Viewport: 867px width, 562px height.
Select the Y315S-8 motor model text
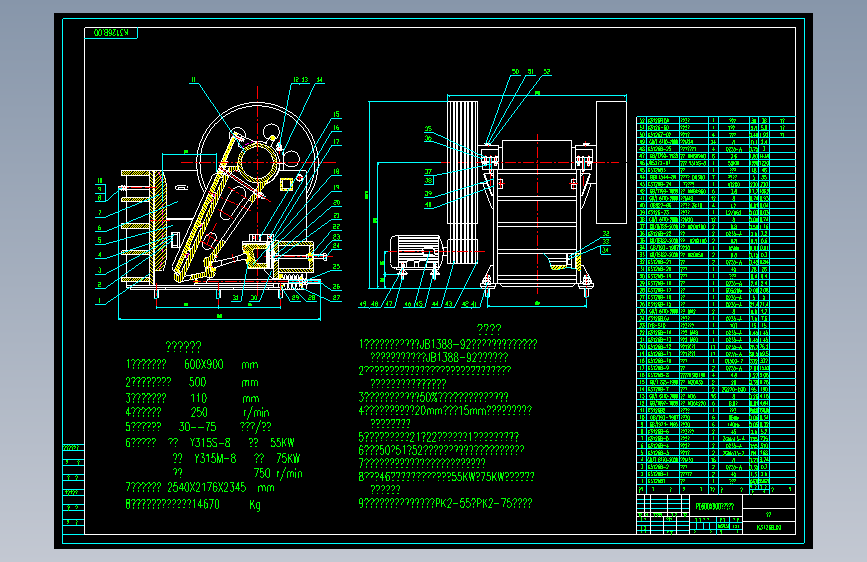[210, 443]
